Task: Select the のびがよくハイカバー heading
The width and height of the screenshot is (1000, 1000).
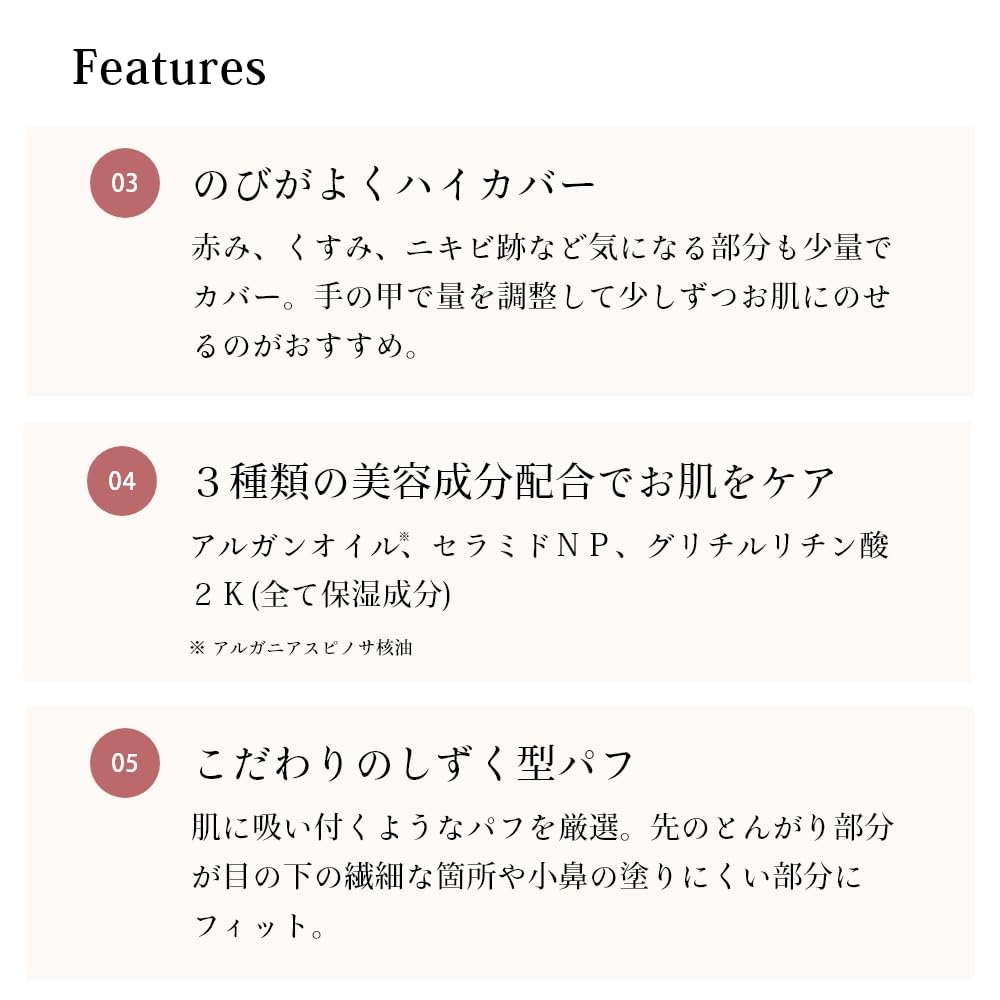Action: (x=394, y=186)
